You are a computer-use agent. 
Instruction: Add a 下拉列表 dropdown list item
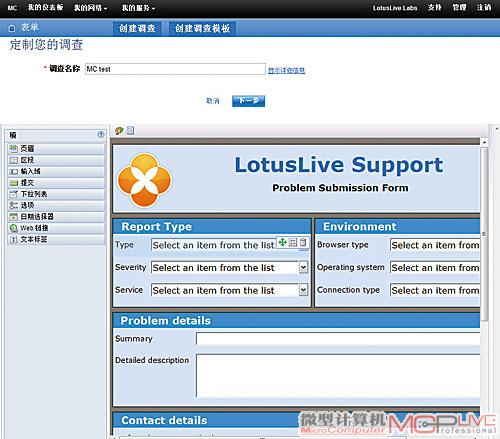pos(56,194)
